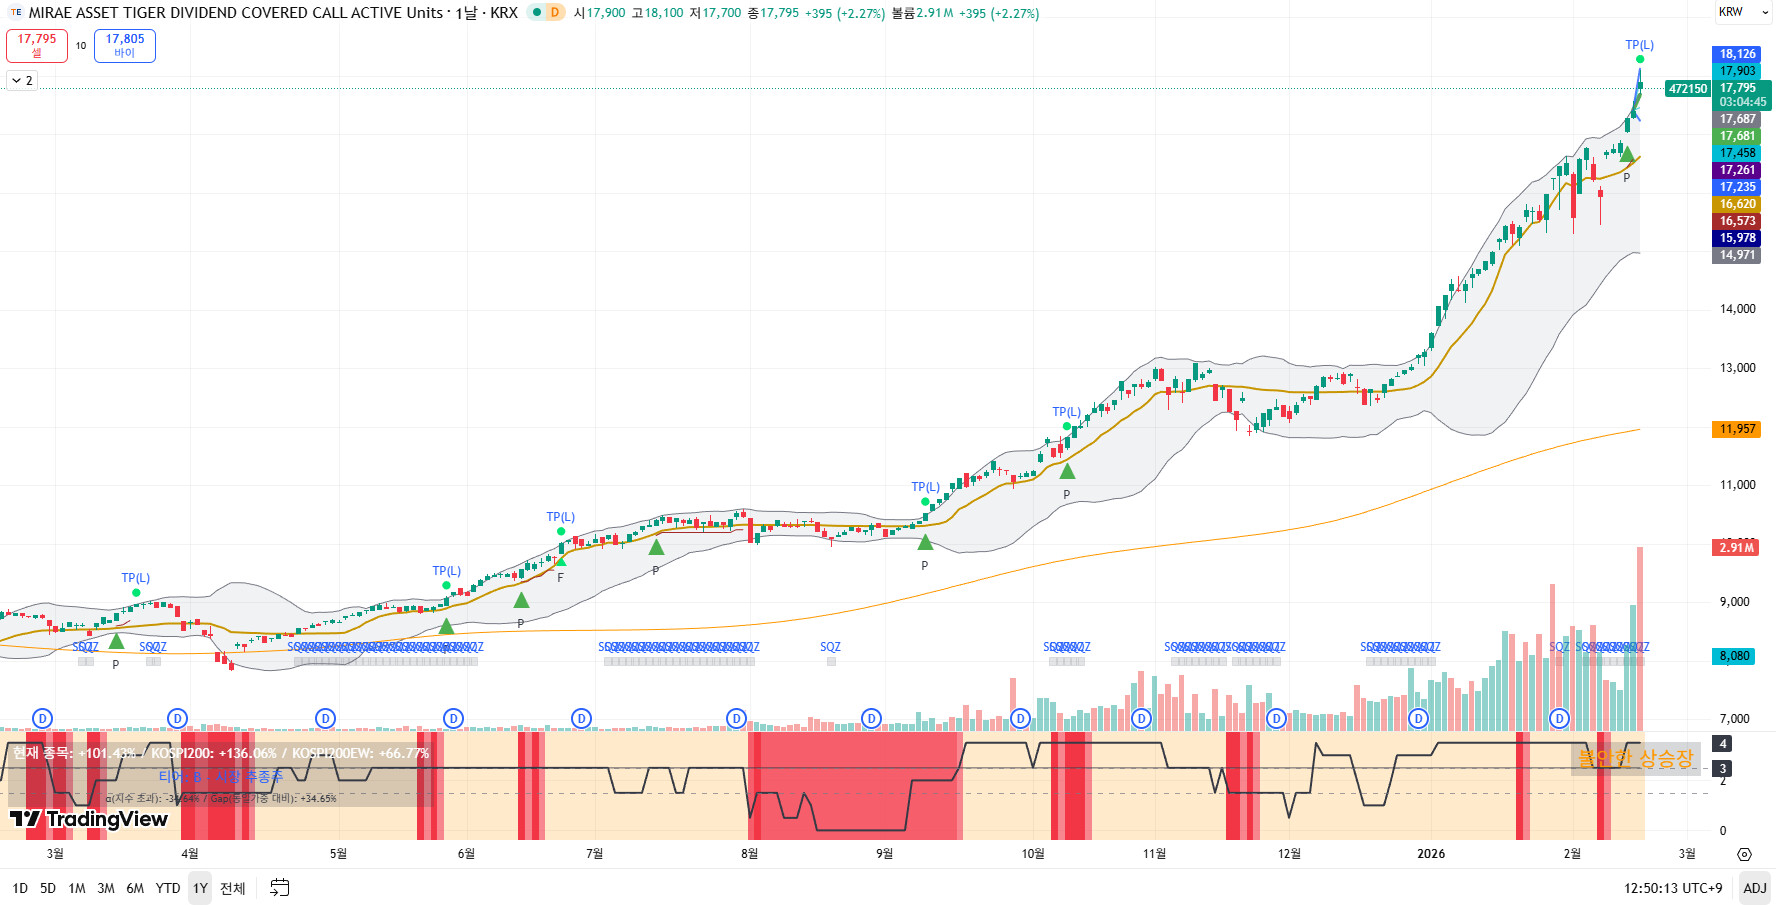The image size is (1776, 905).
Task: Click the 14,971 gray price label
Action: (x=1737, y=255)
